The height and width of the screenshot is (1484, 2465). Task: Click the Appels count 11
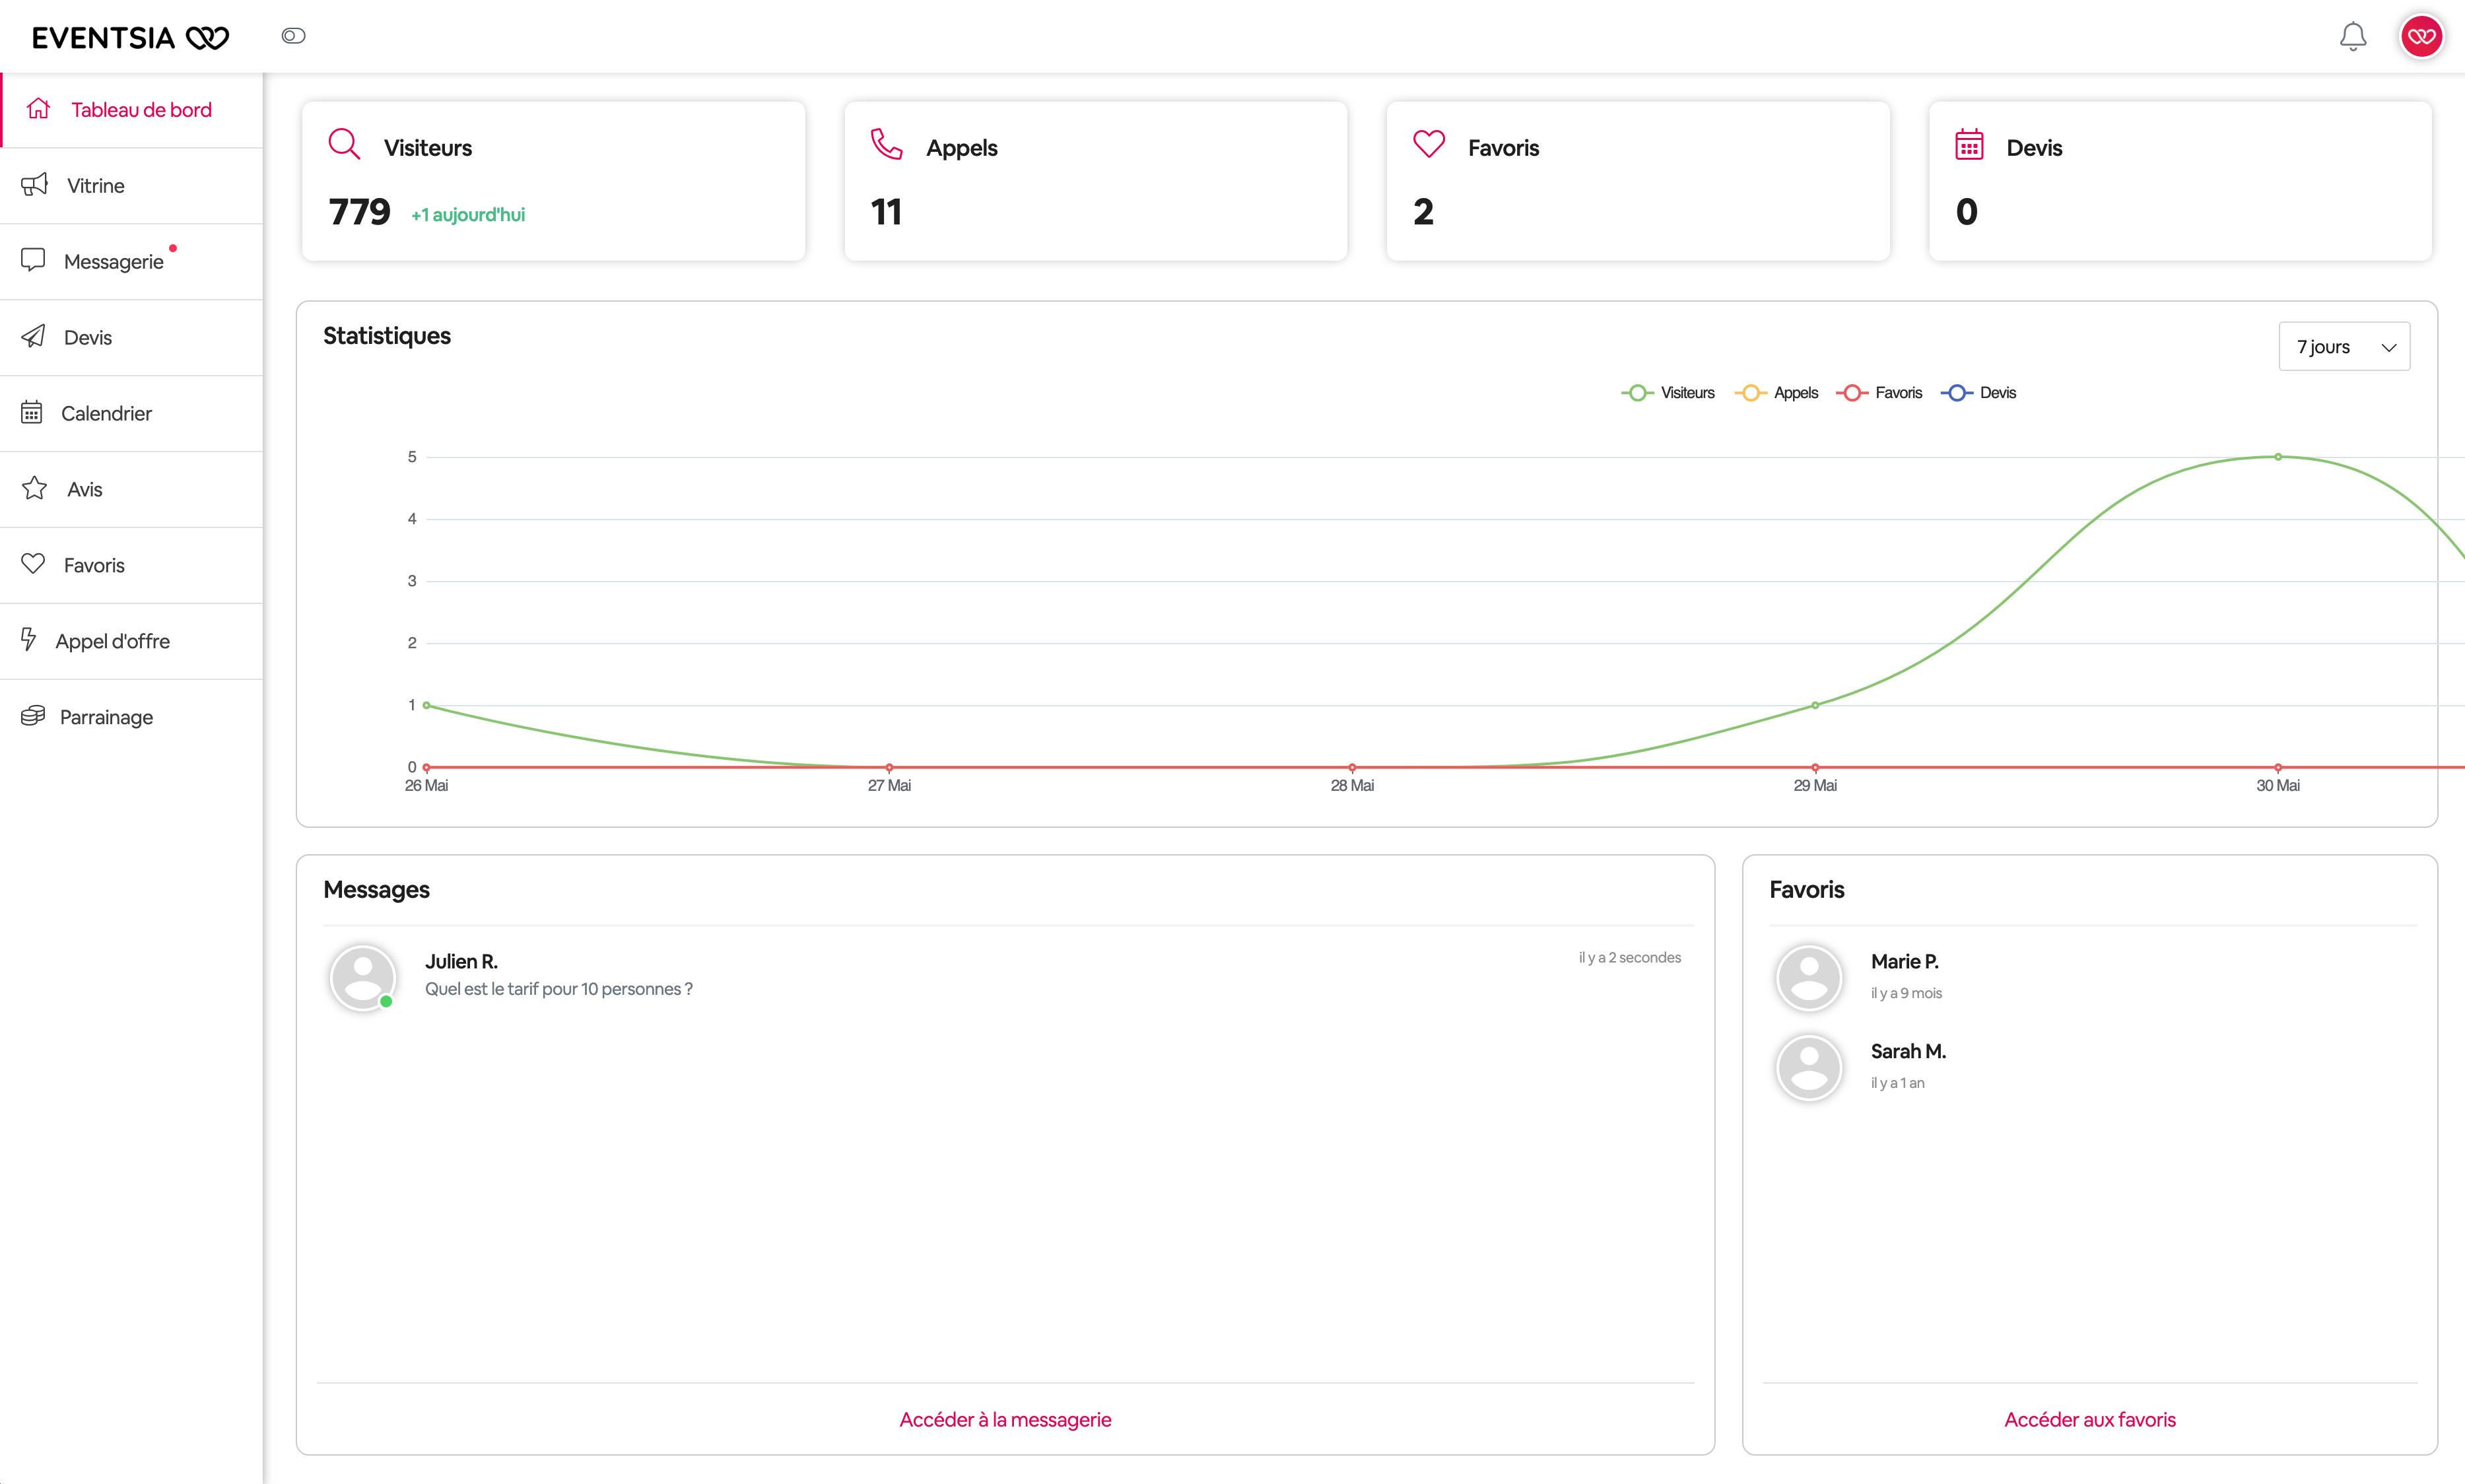pos(886,212)
